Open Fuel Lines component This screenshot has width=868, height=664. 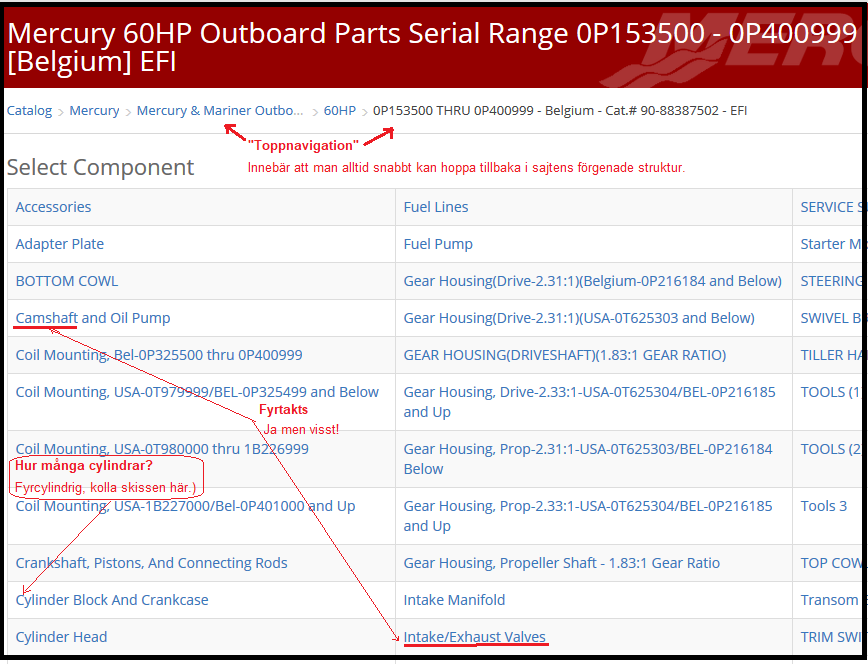(436, 207)
